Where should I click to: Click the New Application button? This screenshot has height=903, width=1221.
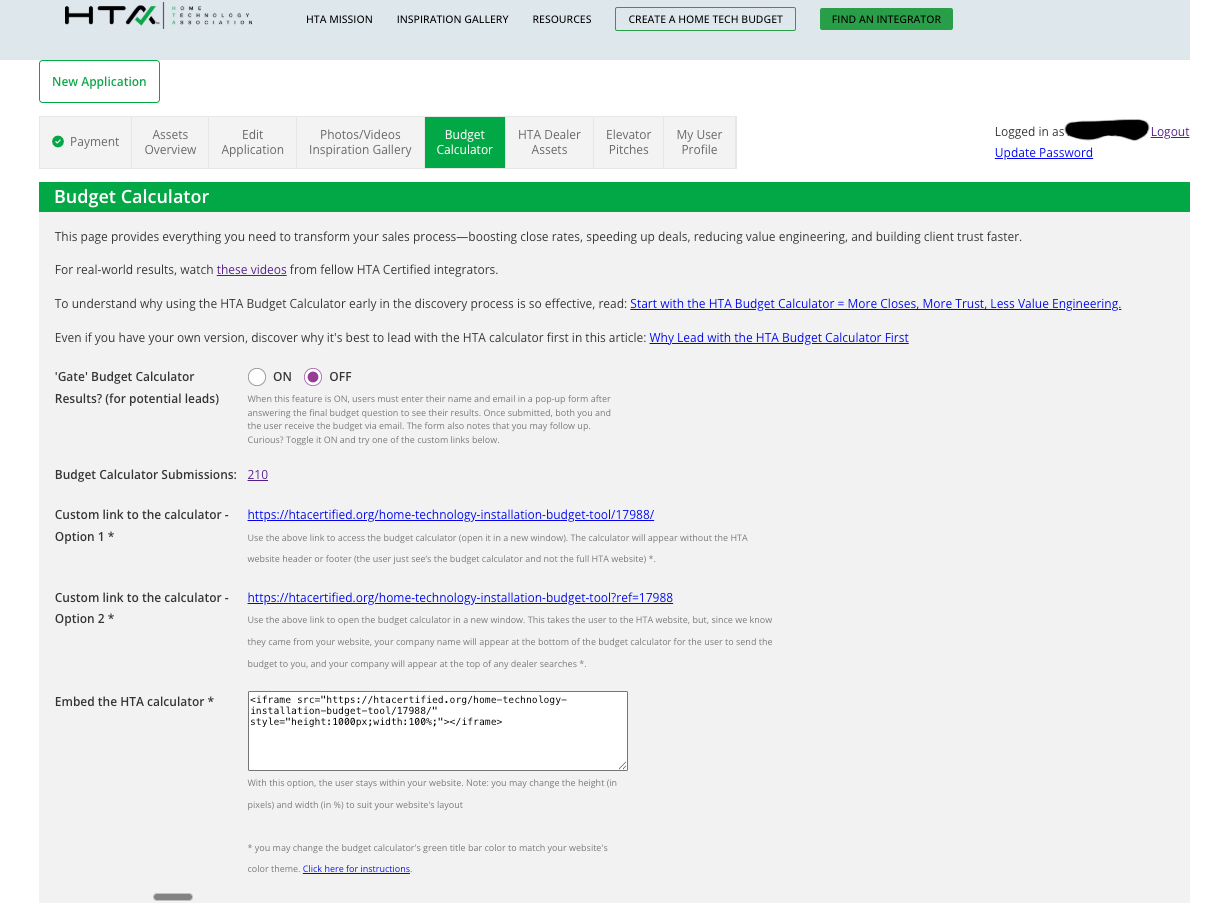(x=99, y=82)
